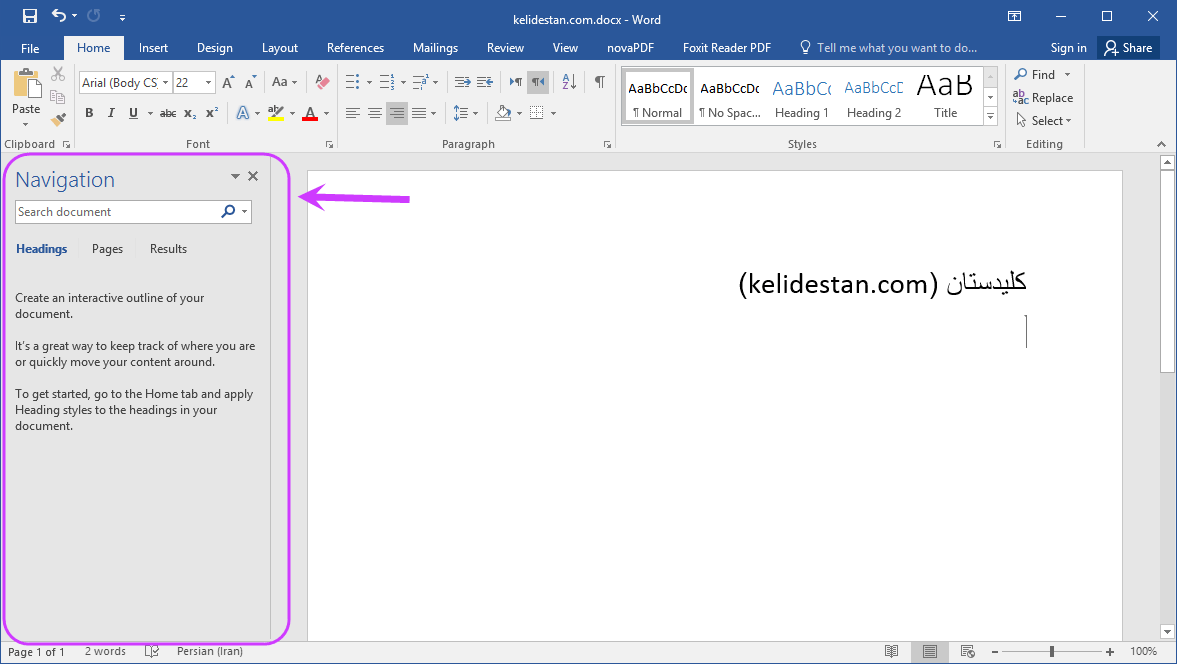The image size is (1177, 664).
Task: Click the Share button
Action: pos(1129,48)
